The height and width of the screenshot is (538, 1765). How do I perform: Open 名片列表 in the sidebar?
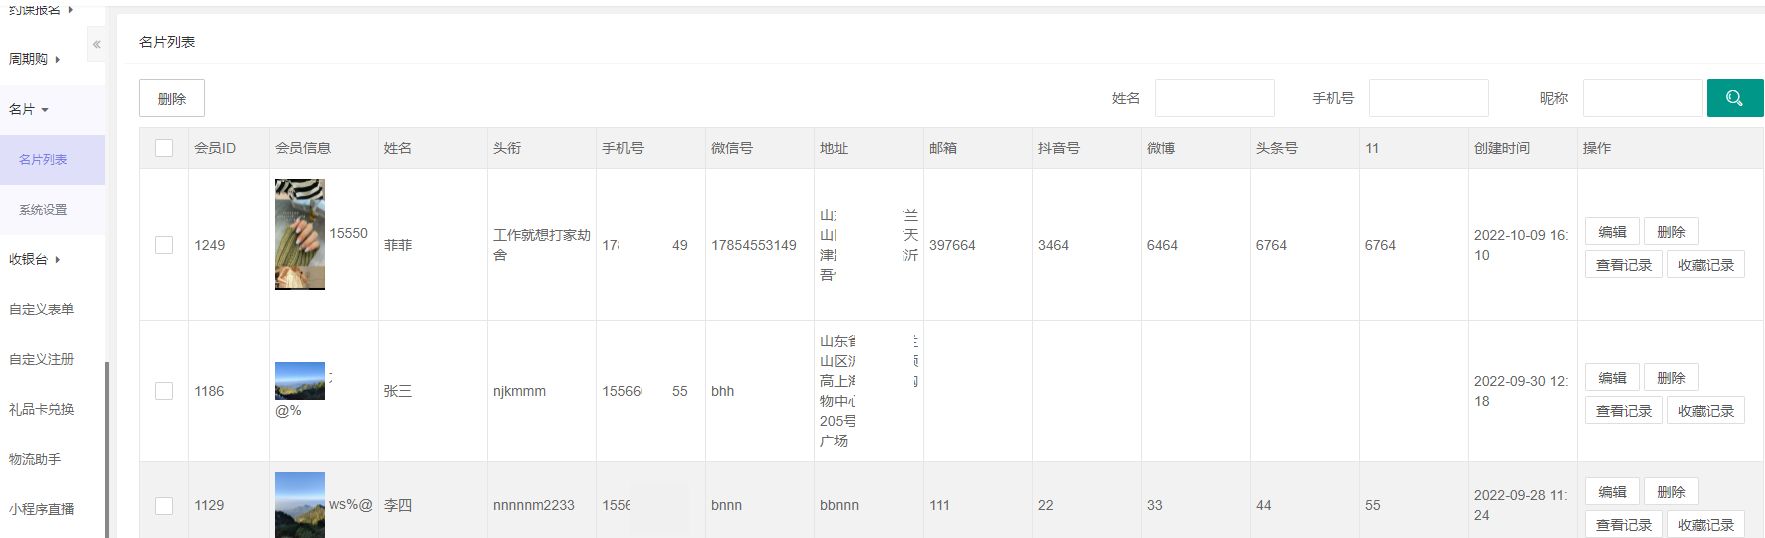click(x=43, y=160)
